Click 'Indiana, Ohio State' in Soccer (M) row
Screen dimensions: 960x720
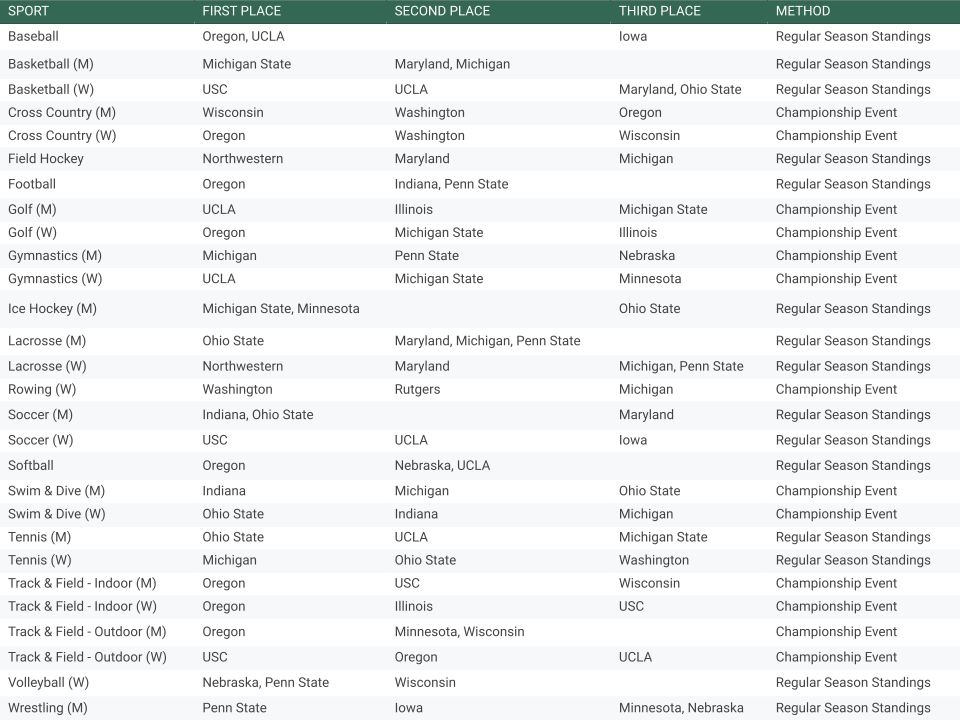point(258,414)
